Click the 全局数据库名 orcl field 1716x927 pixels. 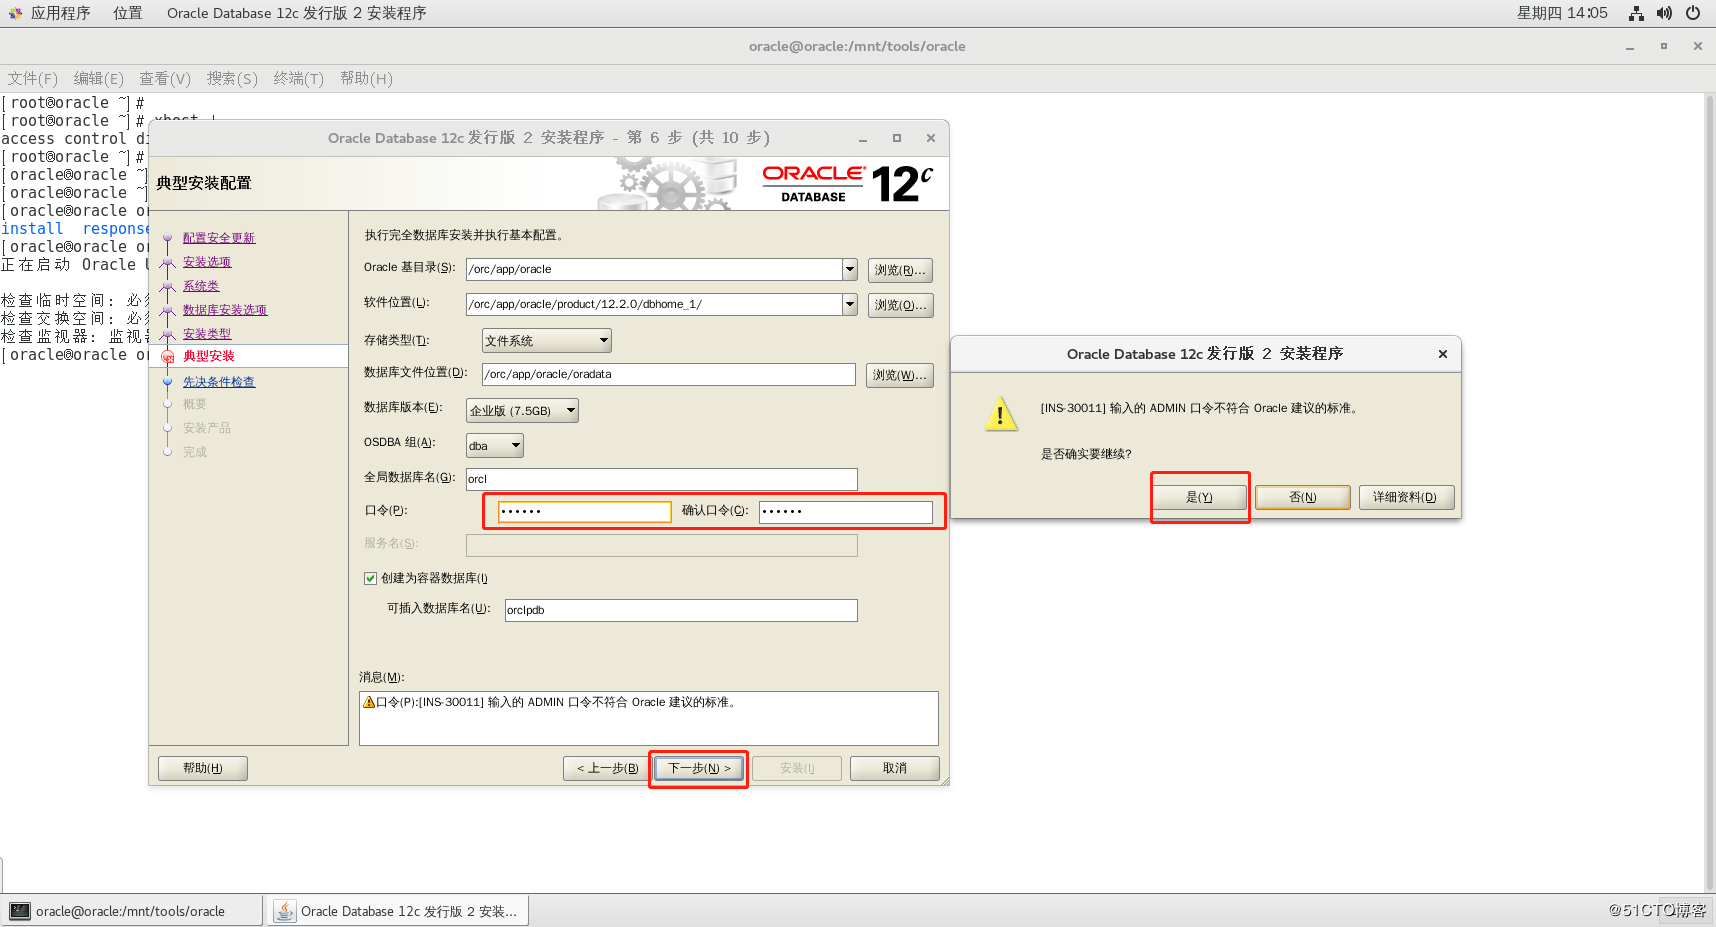pos(662,479)
